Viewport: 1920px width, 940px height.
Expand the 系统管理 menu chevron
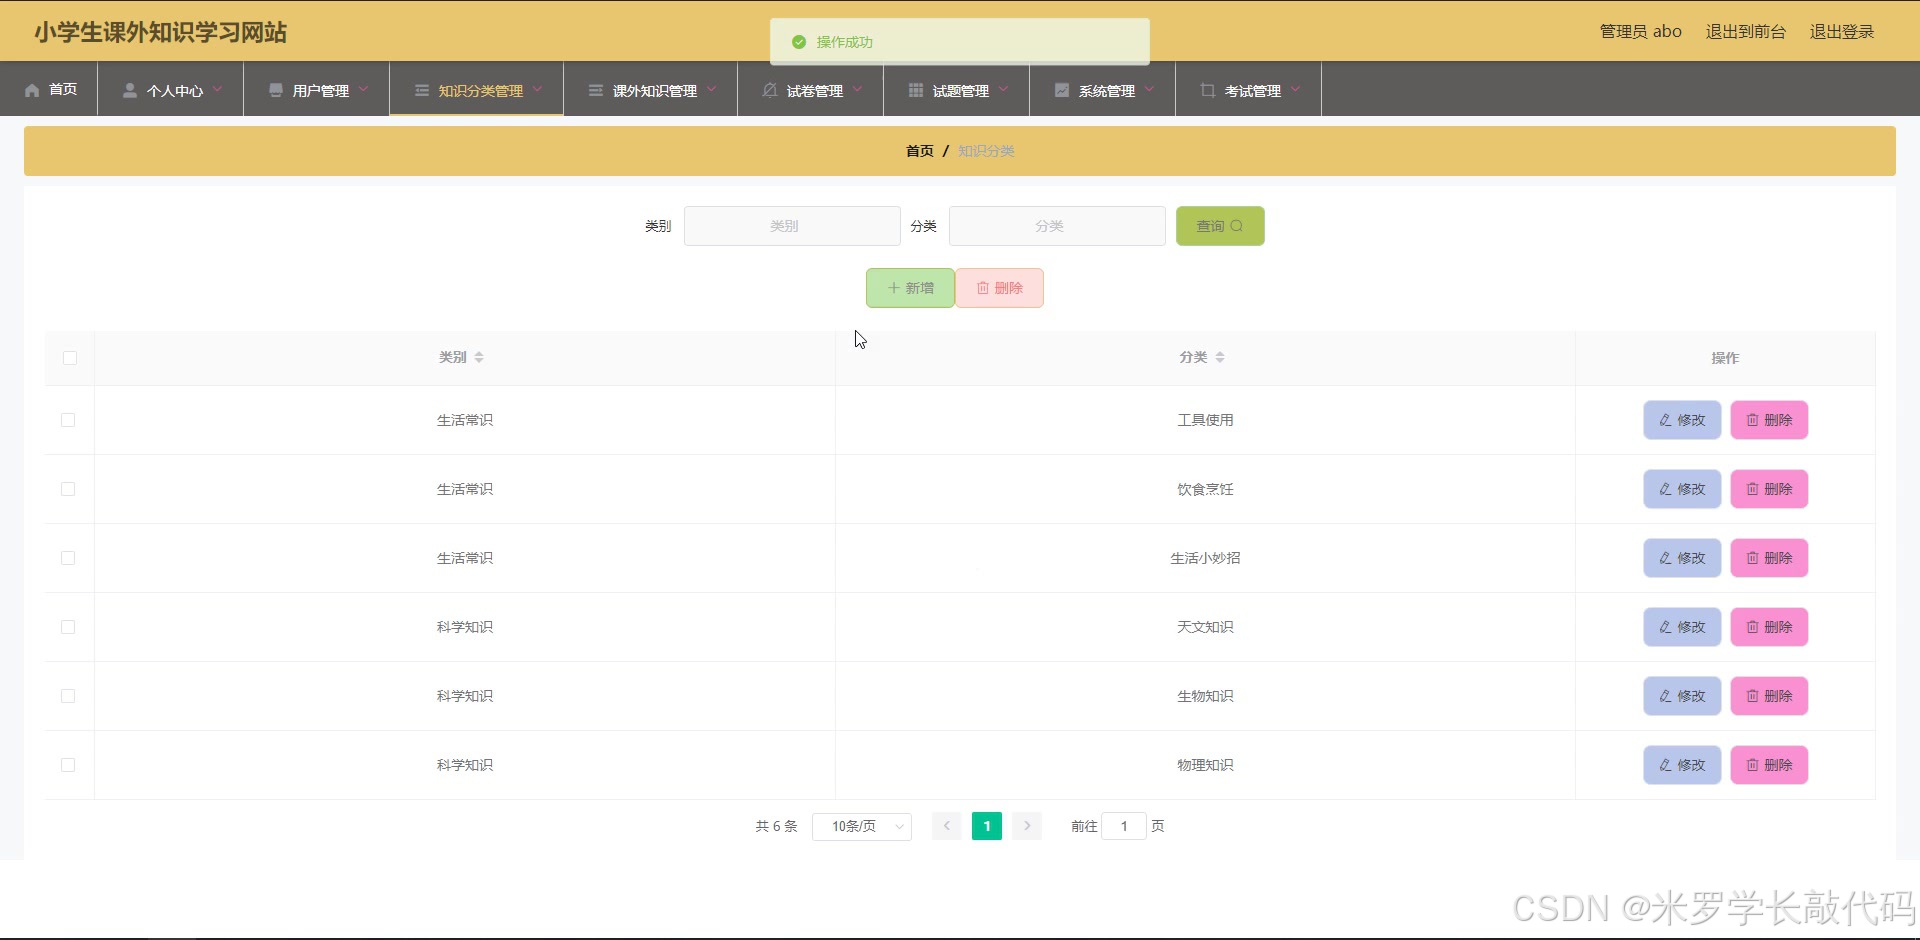coord(1149,89)
